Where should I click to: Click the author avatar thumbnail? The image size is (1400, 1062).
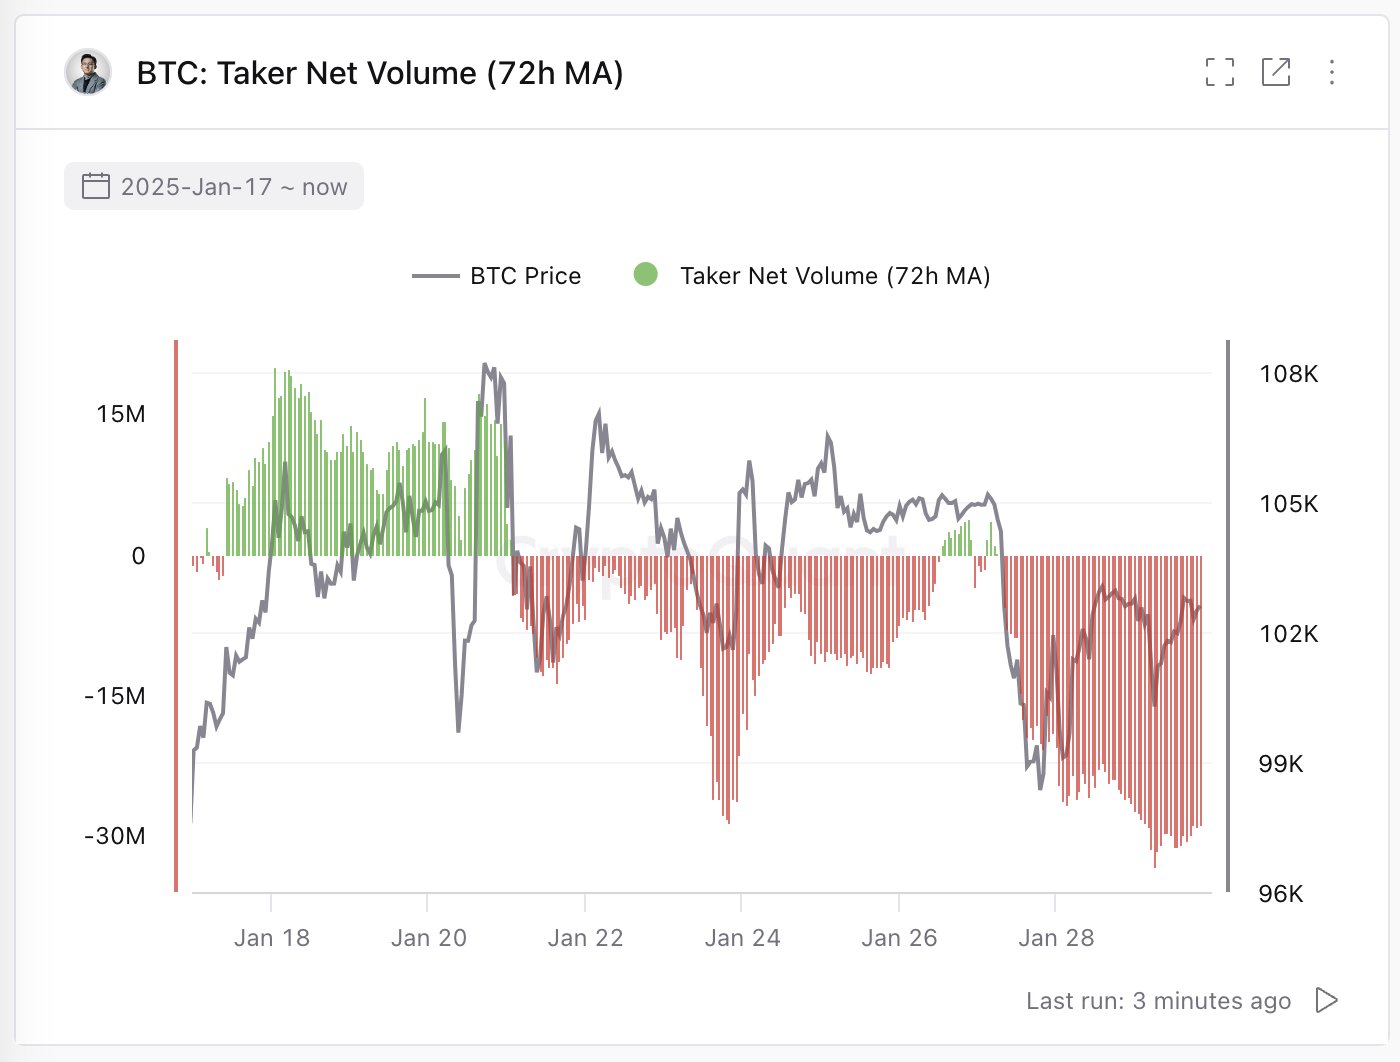tap(88, 73)
